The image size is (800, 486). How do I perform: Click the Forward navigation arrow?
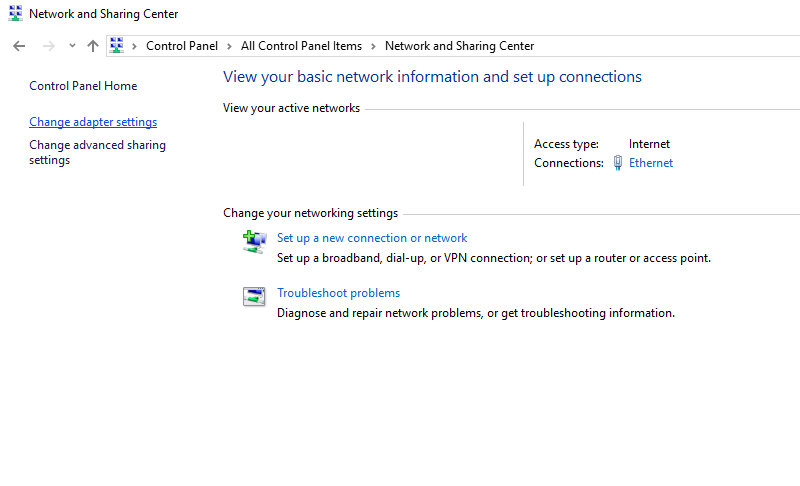pos(48,46)
